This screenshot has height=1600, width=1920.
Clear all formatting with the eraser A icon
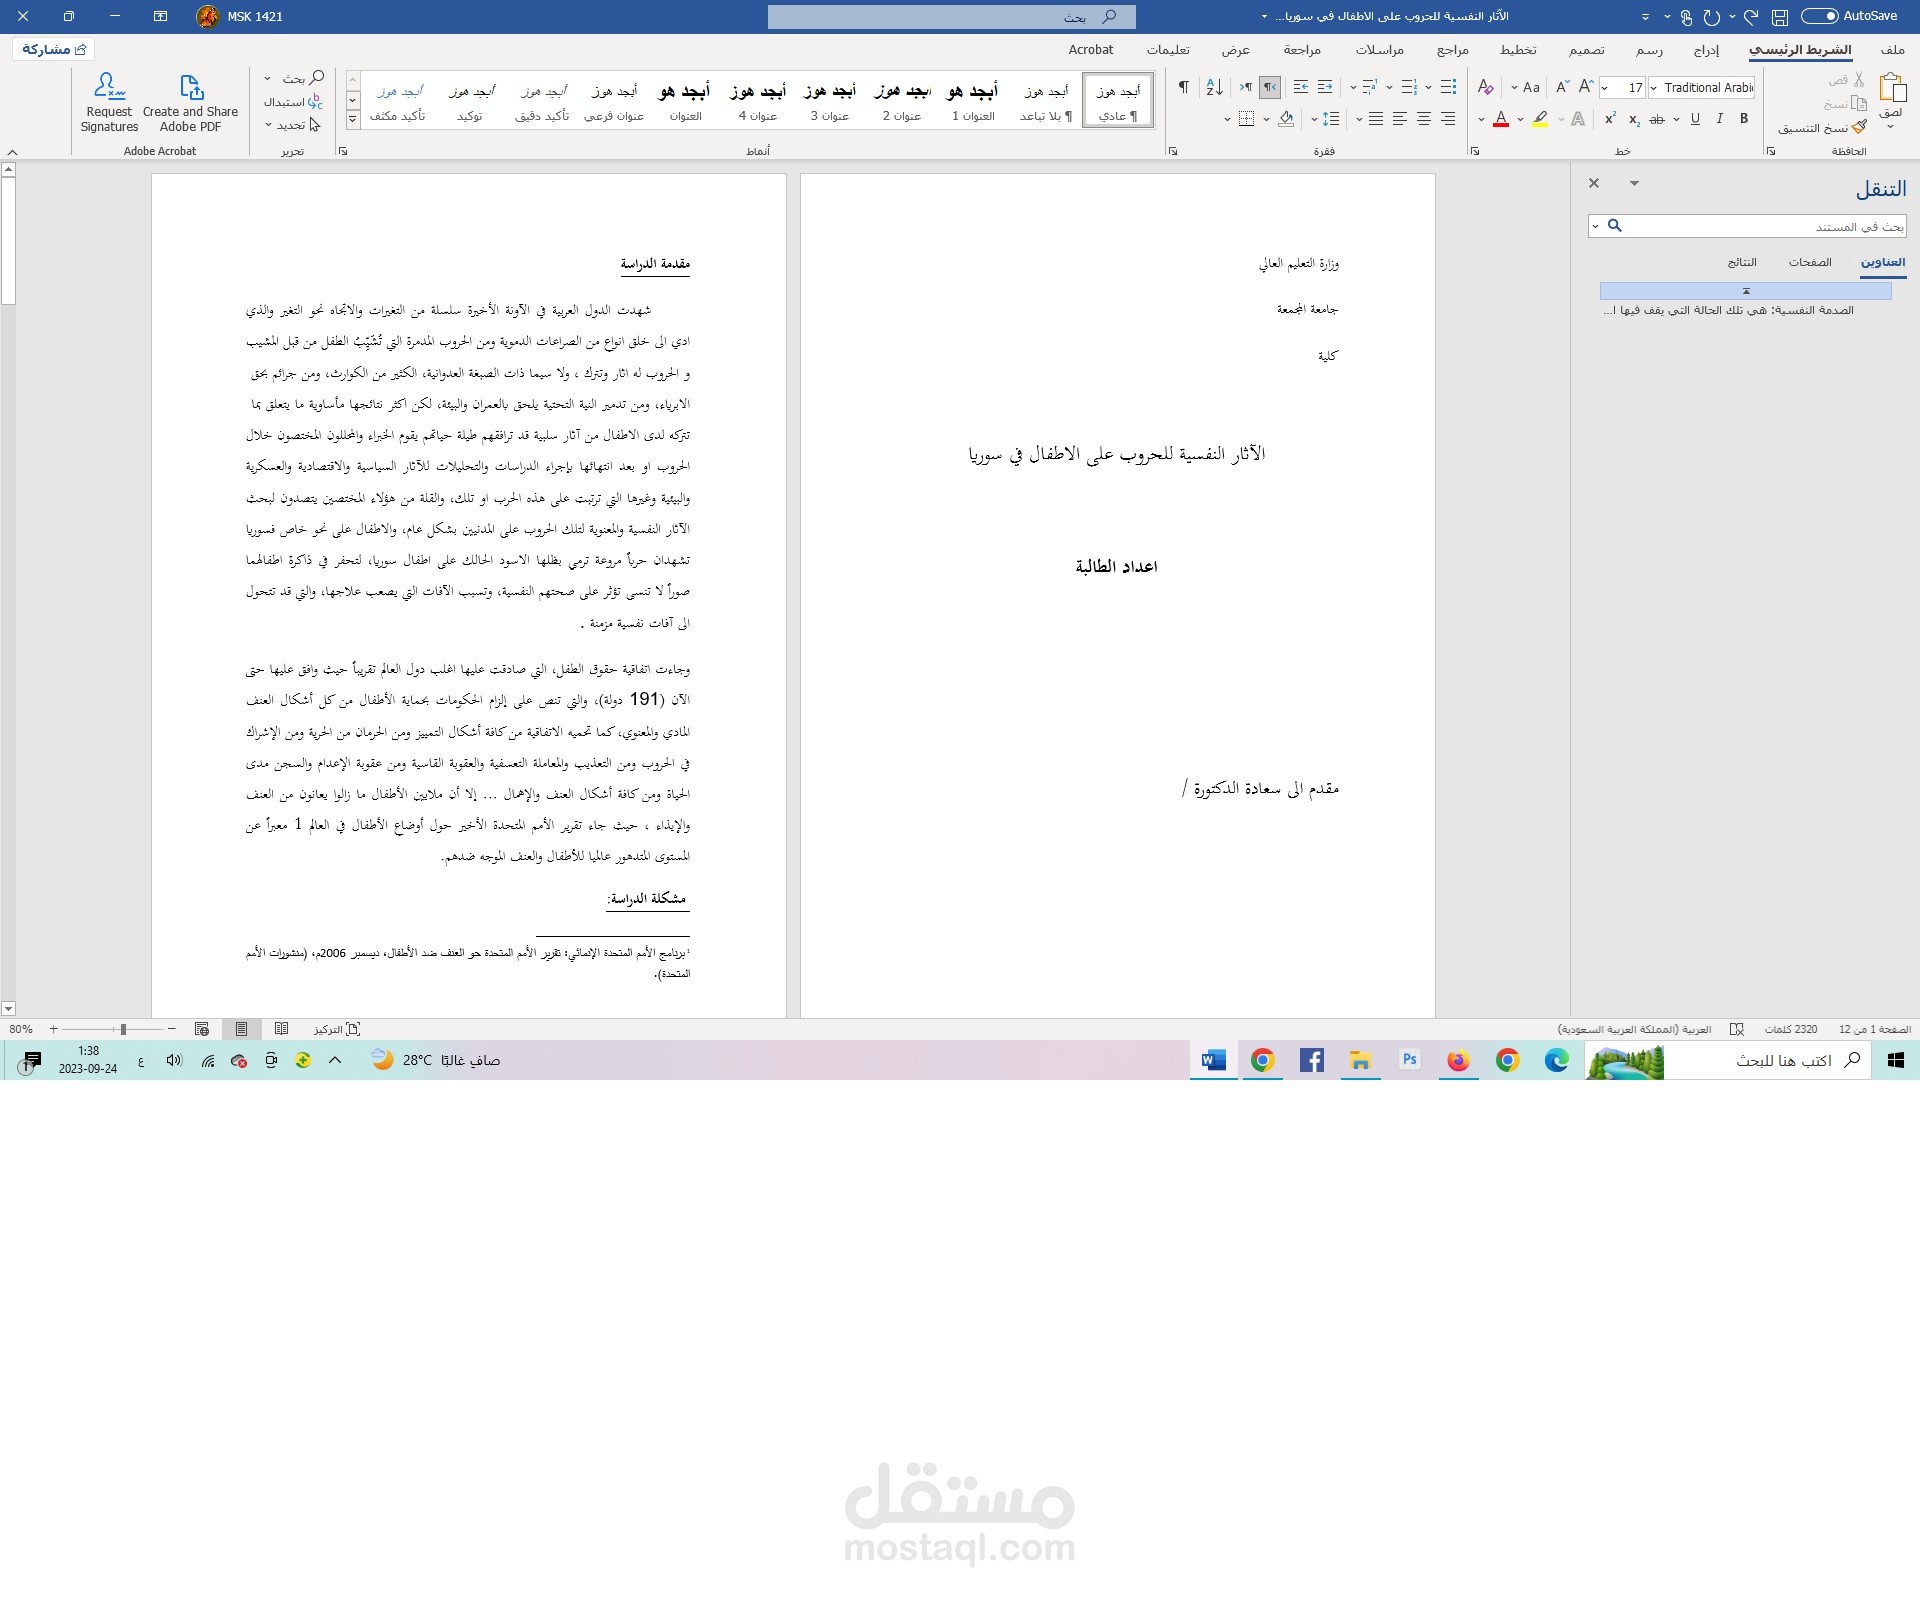(1486, 87)
